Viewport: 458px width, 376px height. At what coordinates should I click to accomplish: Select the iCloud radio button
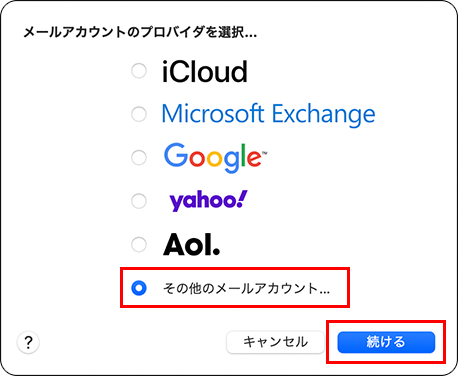[x=139, y=71]
